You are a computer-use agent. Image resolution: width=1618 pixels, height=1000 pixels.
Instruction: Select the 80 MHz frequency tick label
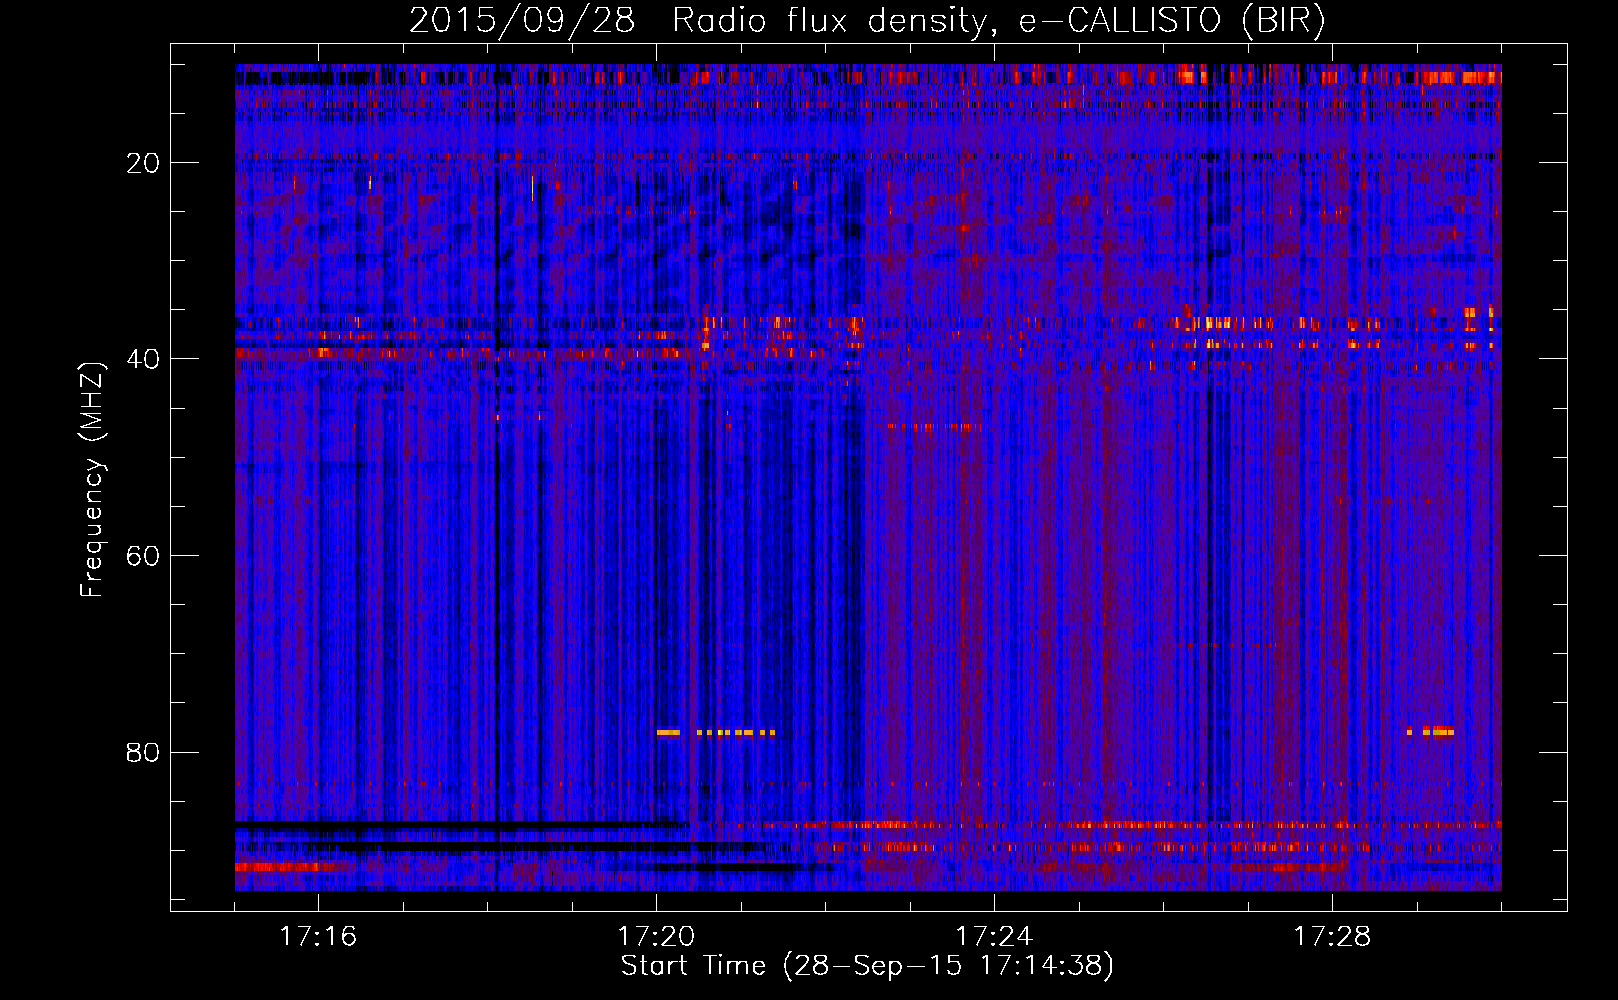pos(143,752)
